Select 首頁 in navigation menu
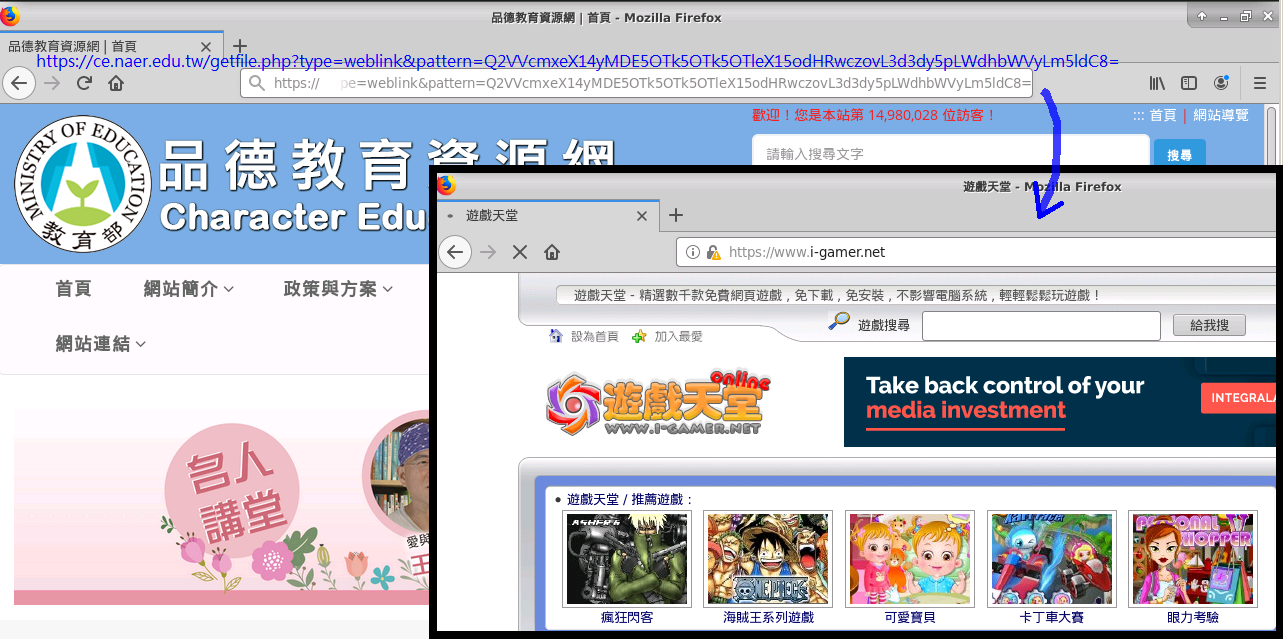The width and height of the screenshot is (1283, 639). tap(74, 289)
